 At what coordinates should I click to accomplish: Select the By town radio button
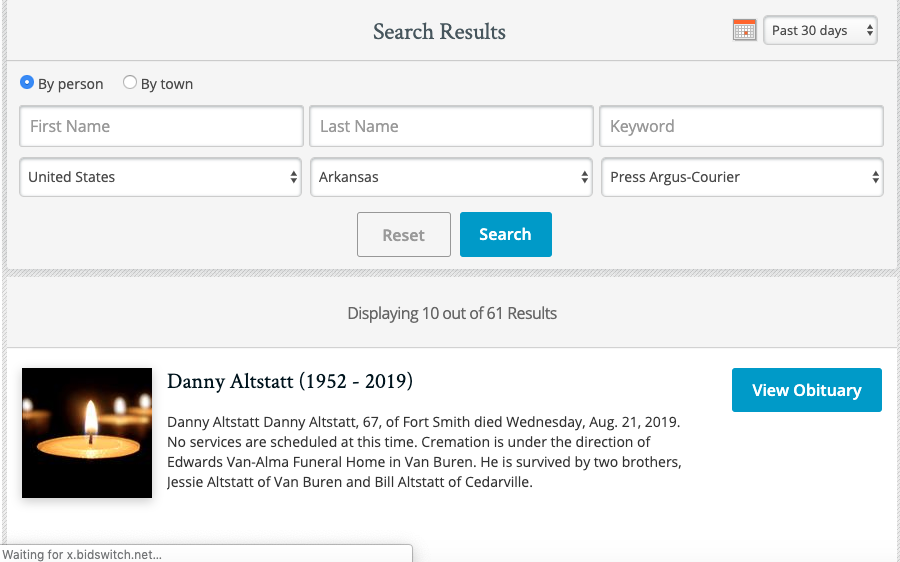(130, 83)
